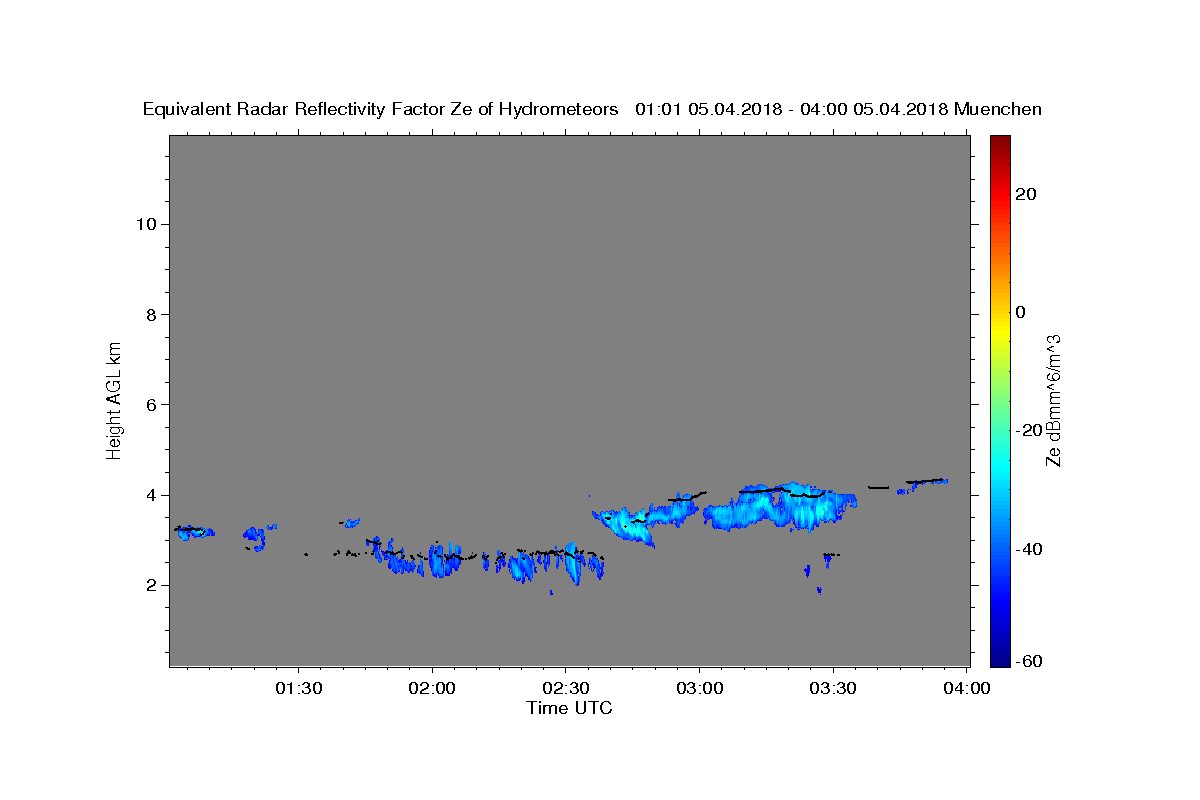Click the dark blue bottom of the colorbar
This screenshot has width=1200, height=800.
coord(999,655)
